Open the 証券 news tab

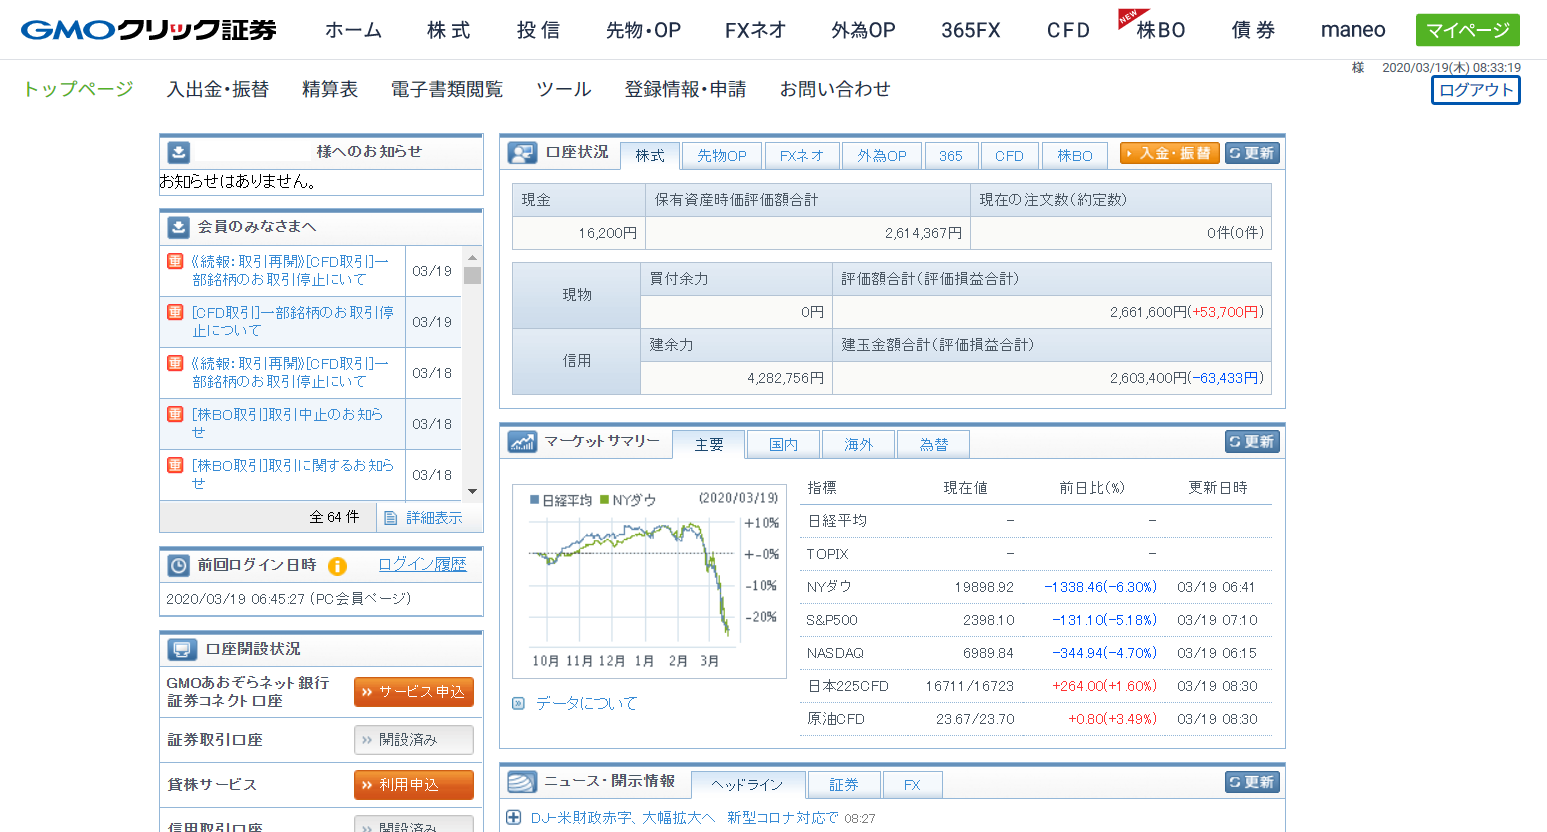click(843, 784)
